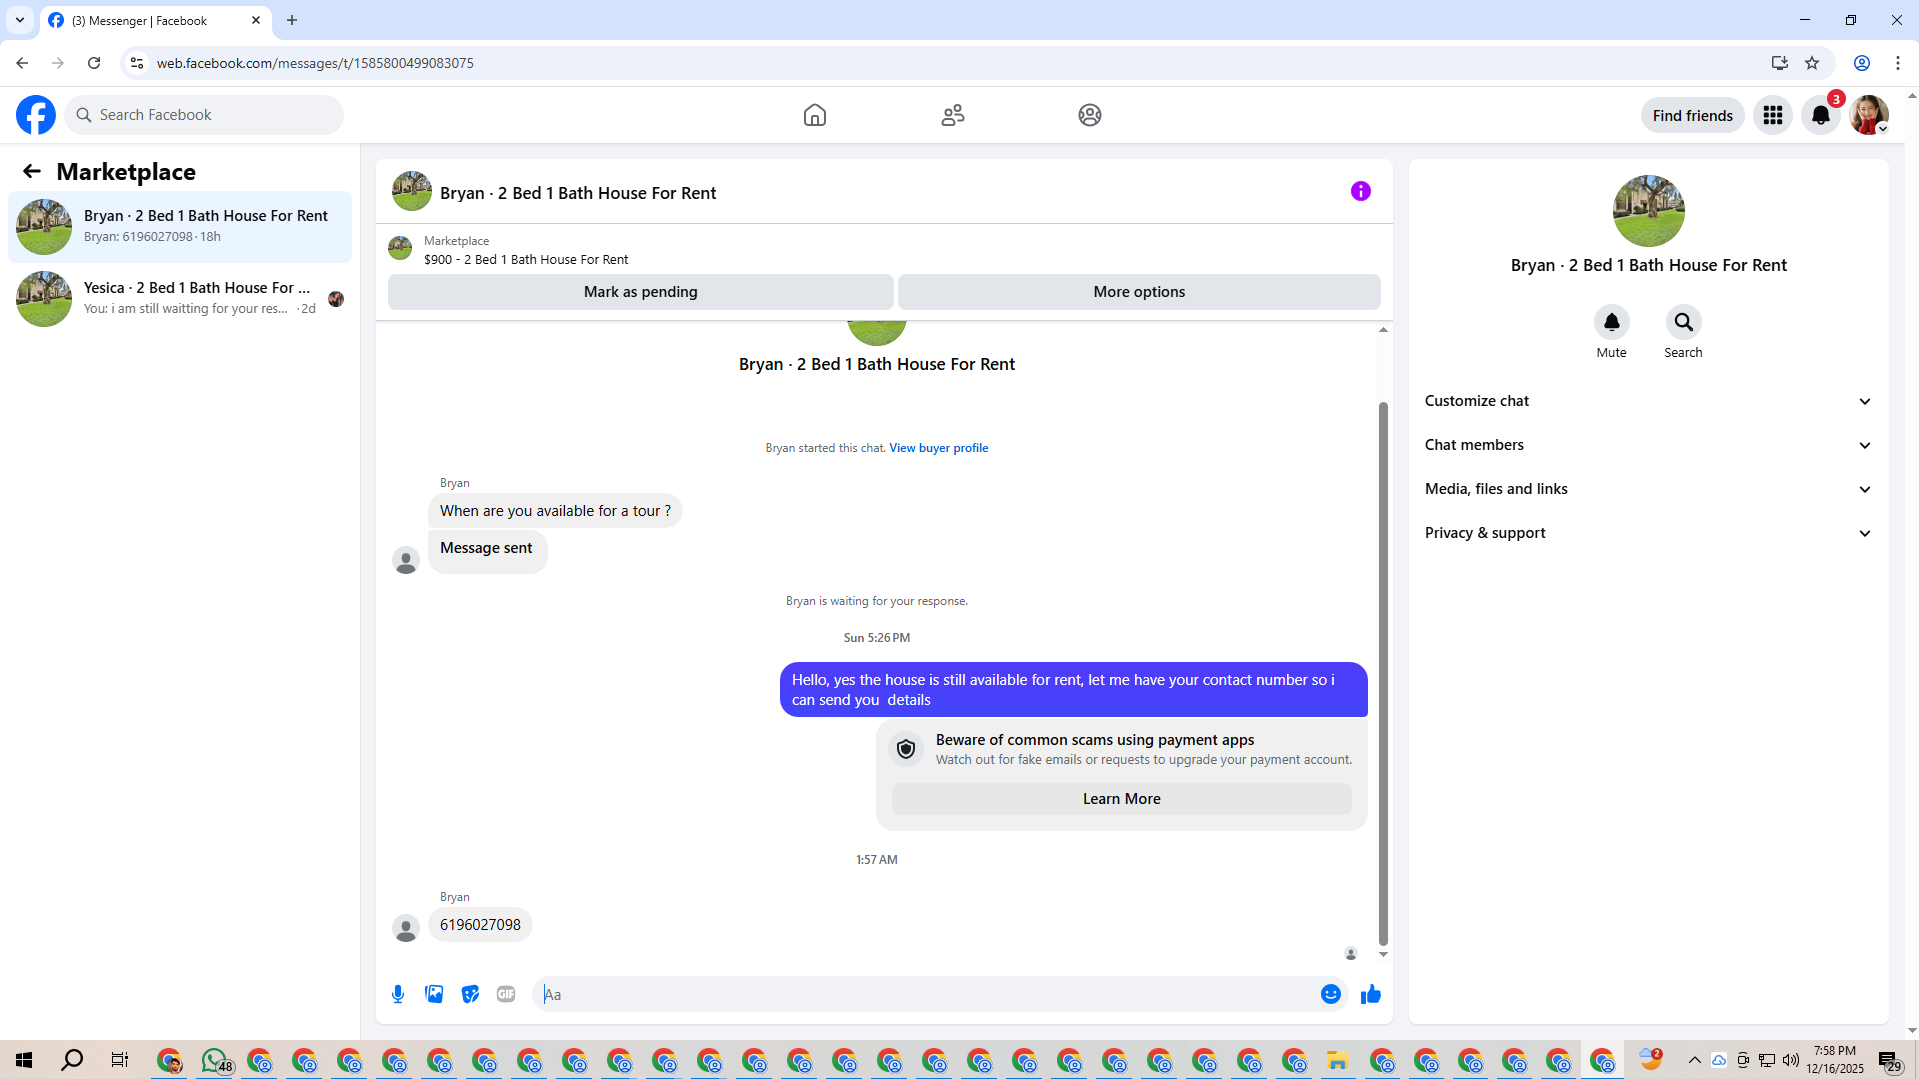The height and width of the screenshot is (1079, 1919).
Task: Open the $900 house listing link
Action: [x=526, y=259]
